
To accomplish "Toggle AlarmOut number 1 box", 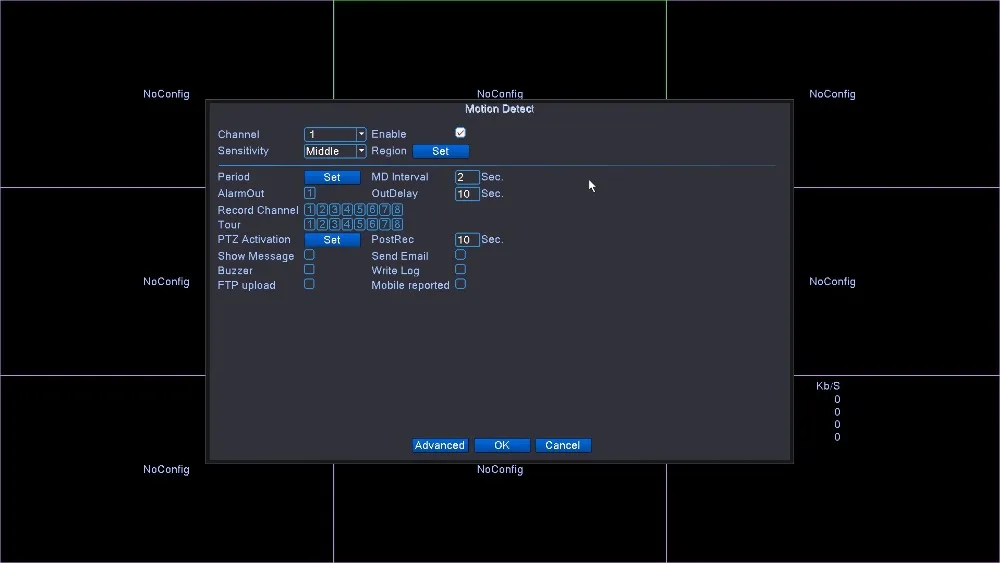I will coord(309,193).
